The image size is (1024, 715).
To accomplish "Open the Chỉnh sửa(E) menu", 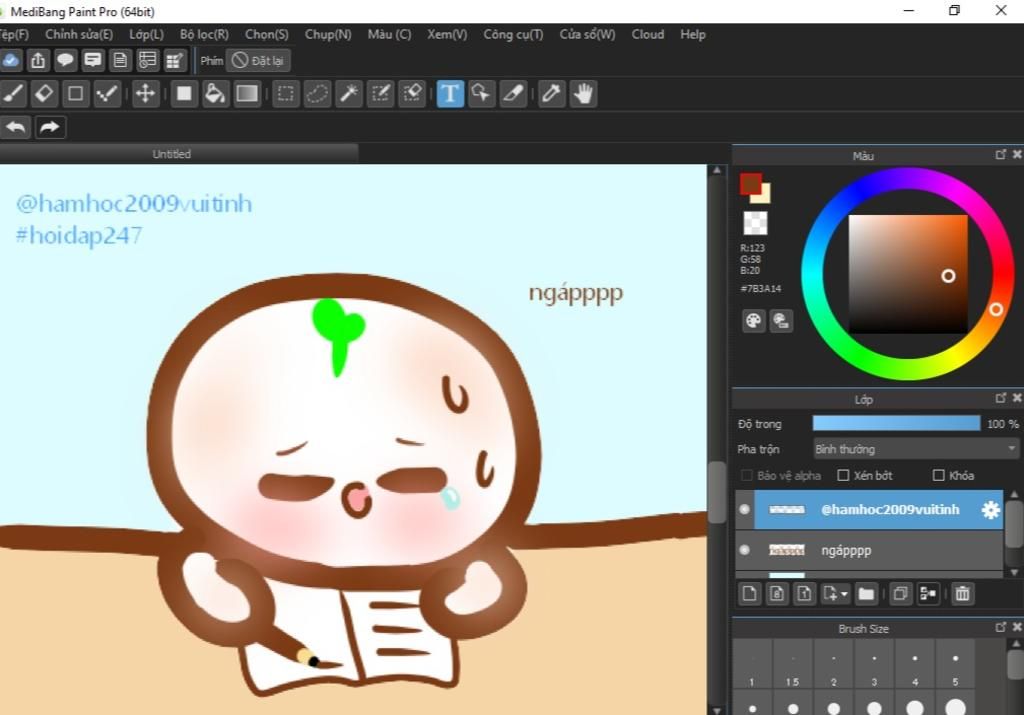I will (x=79, y=35).
